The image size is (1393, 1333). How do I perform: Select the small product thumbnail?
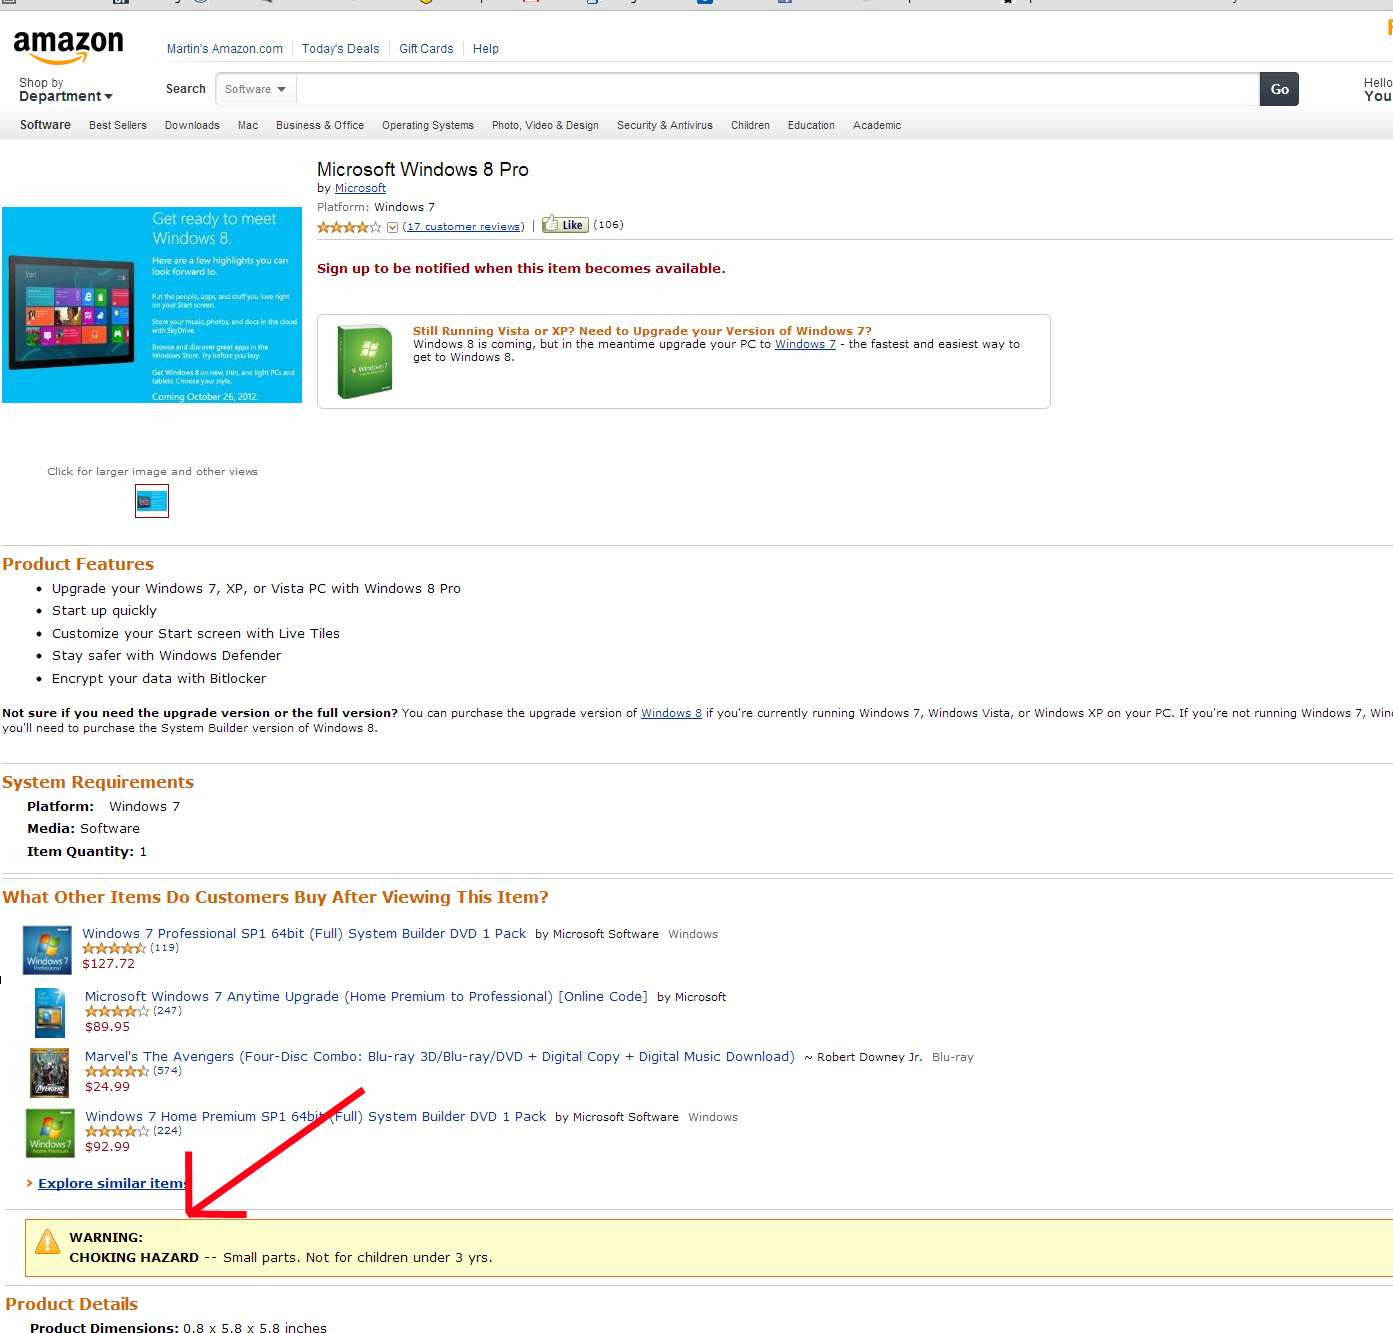152,501
